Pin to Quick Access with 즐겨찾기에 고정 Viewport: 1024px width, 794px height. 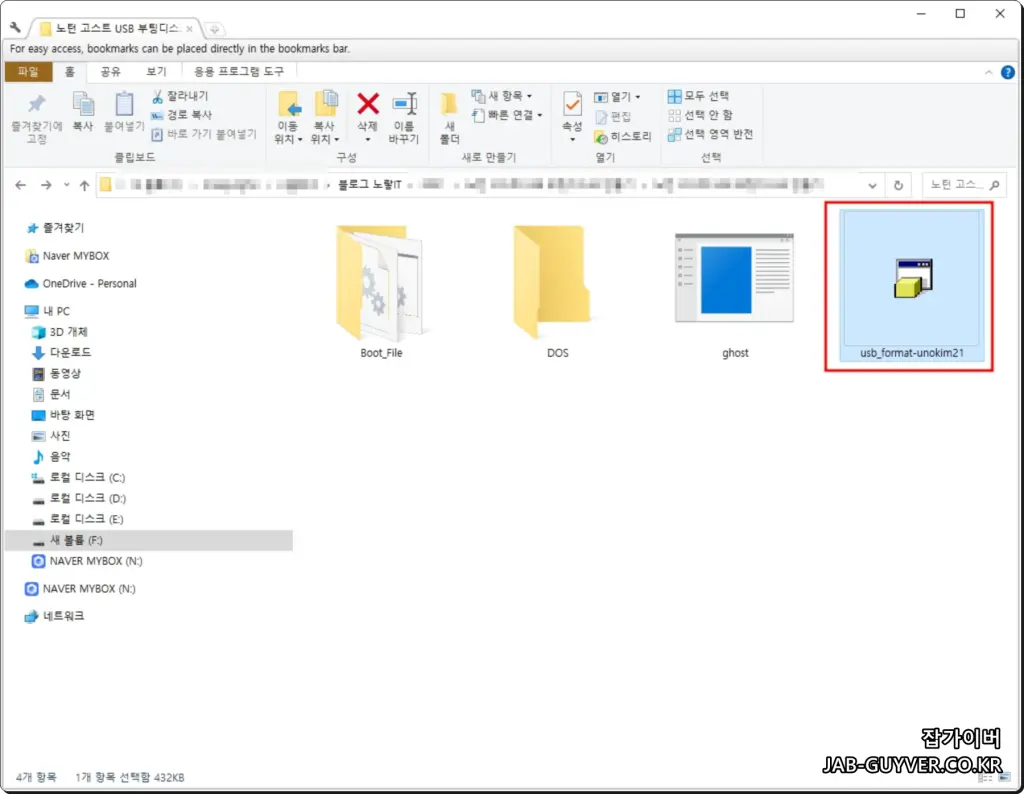36,112
